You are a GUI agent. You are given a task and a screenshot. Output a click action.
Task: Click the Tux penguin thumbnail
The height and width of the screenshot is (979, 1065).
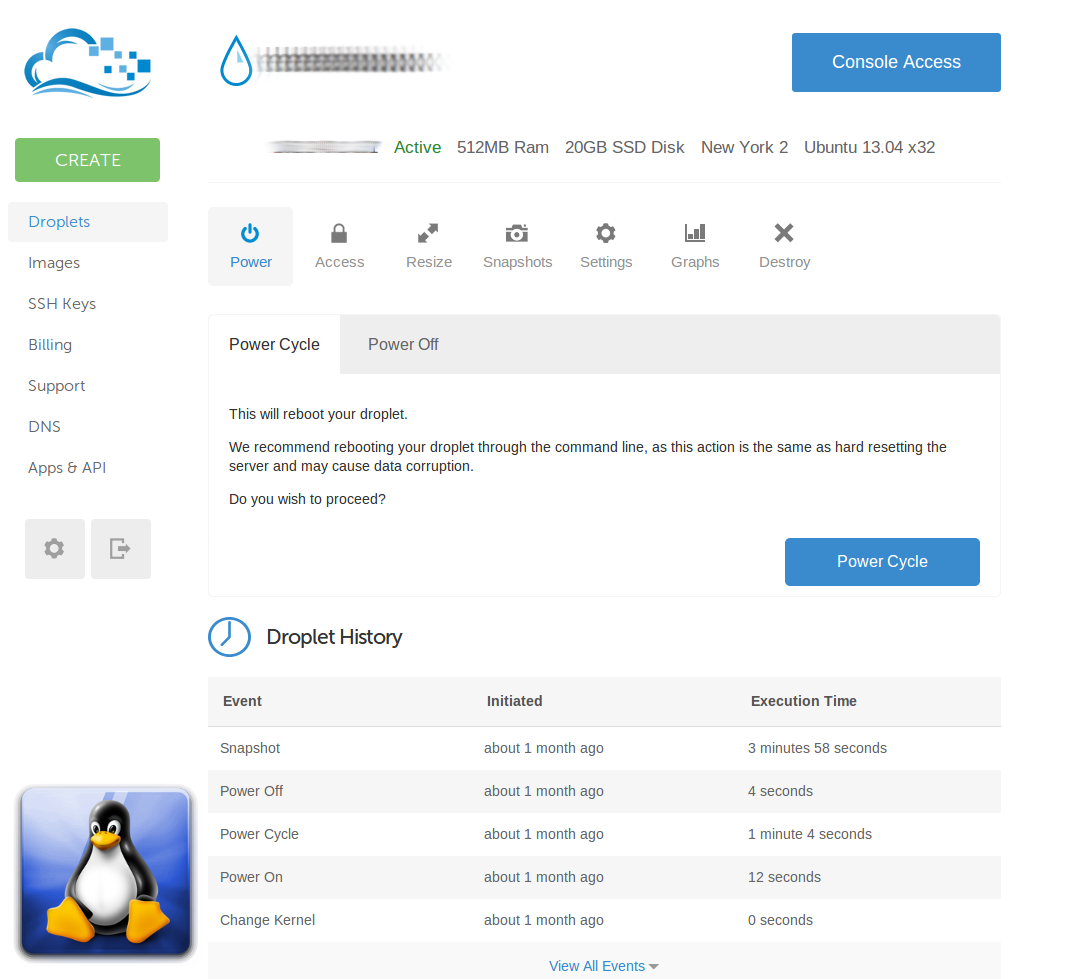104,872
